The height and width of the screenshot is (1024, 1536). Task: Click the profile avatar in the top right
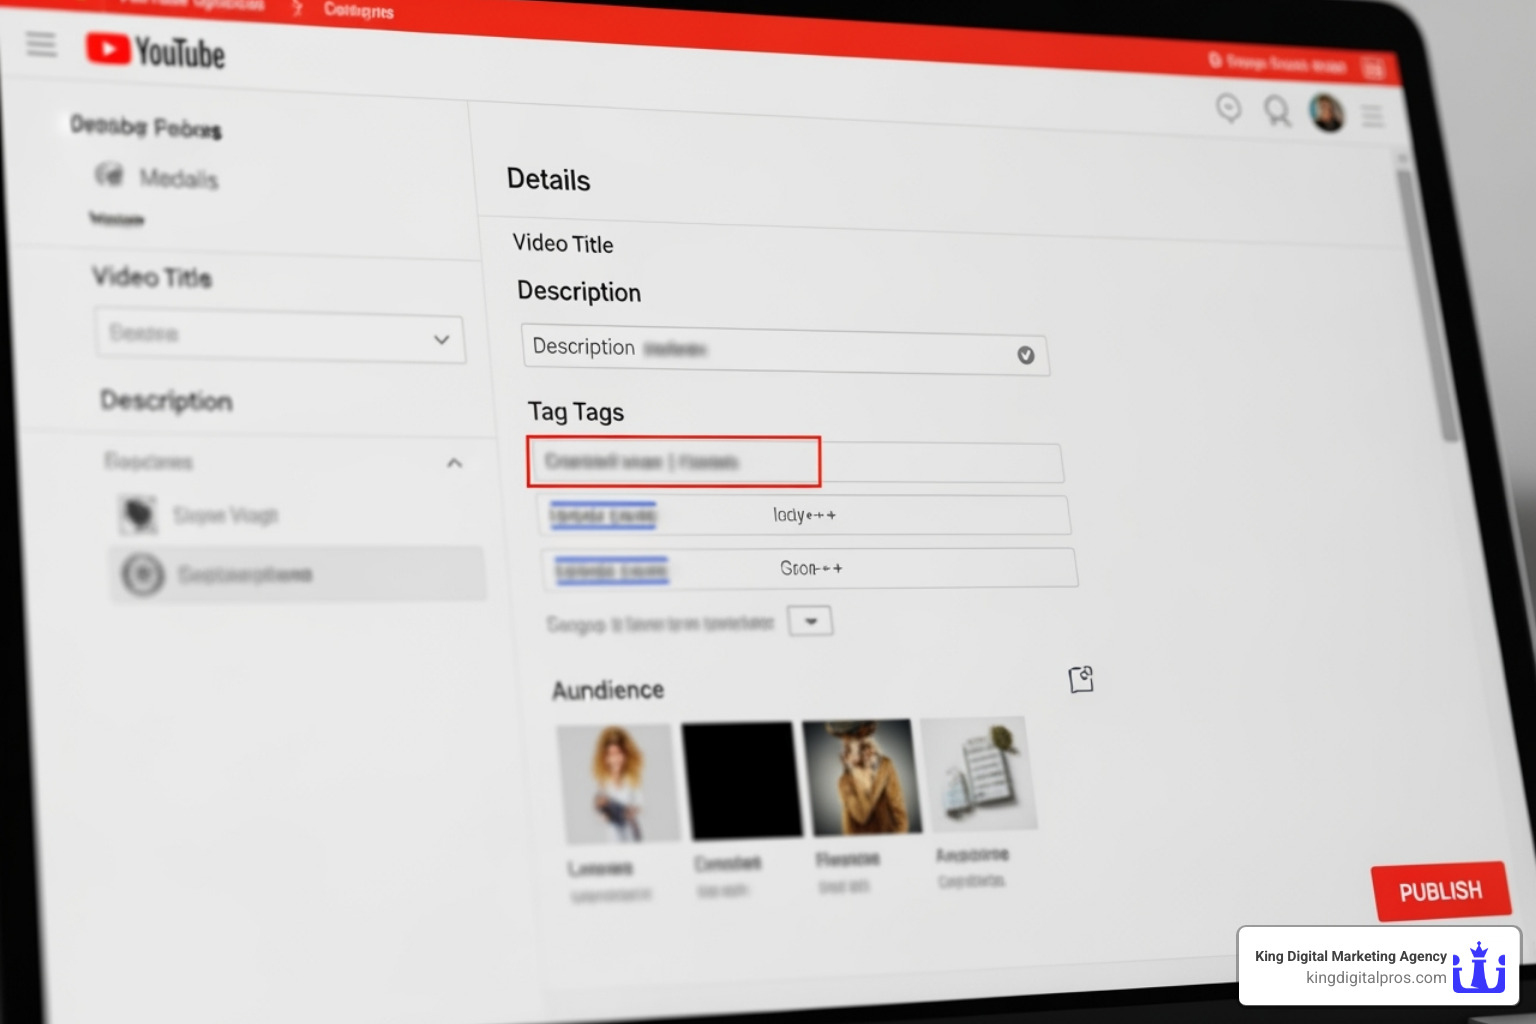tap(1326, 113)
